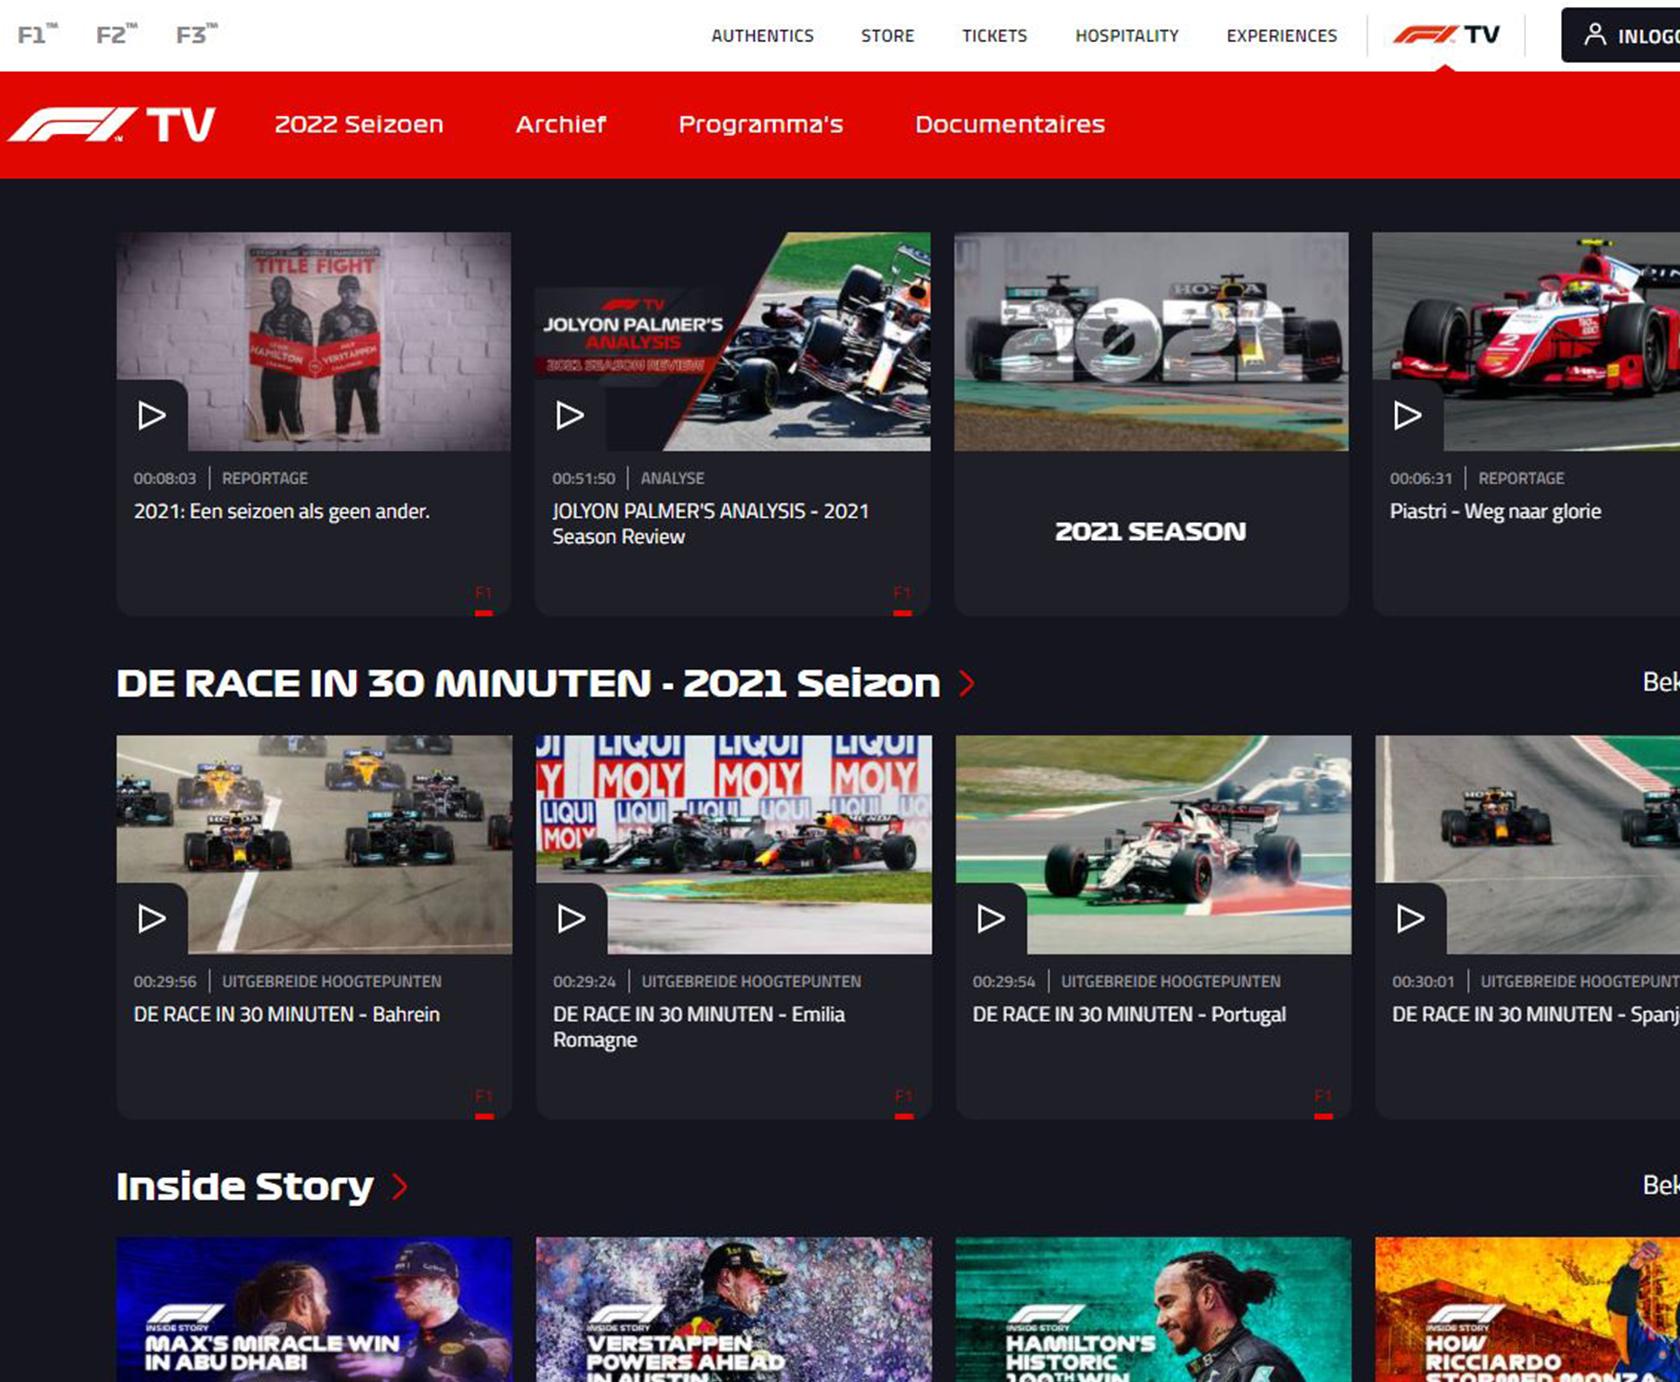Click duration '00:29:56' on Bahrein card
The image size is (1680, 1382).
[165, 981]
